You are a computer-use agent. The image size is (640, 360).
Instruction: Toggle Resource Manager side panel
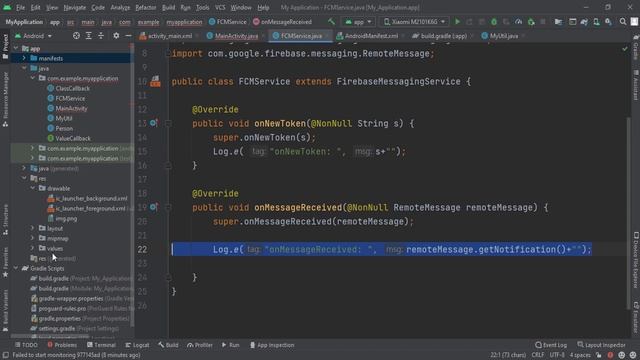tap(5, 99)
